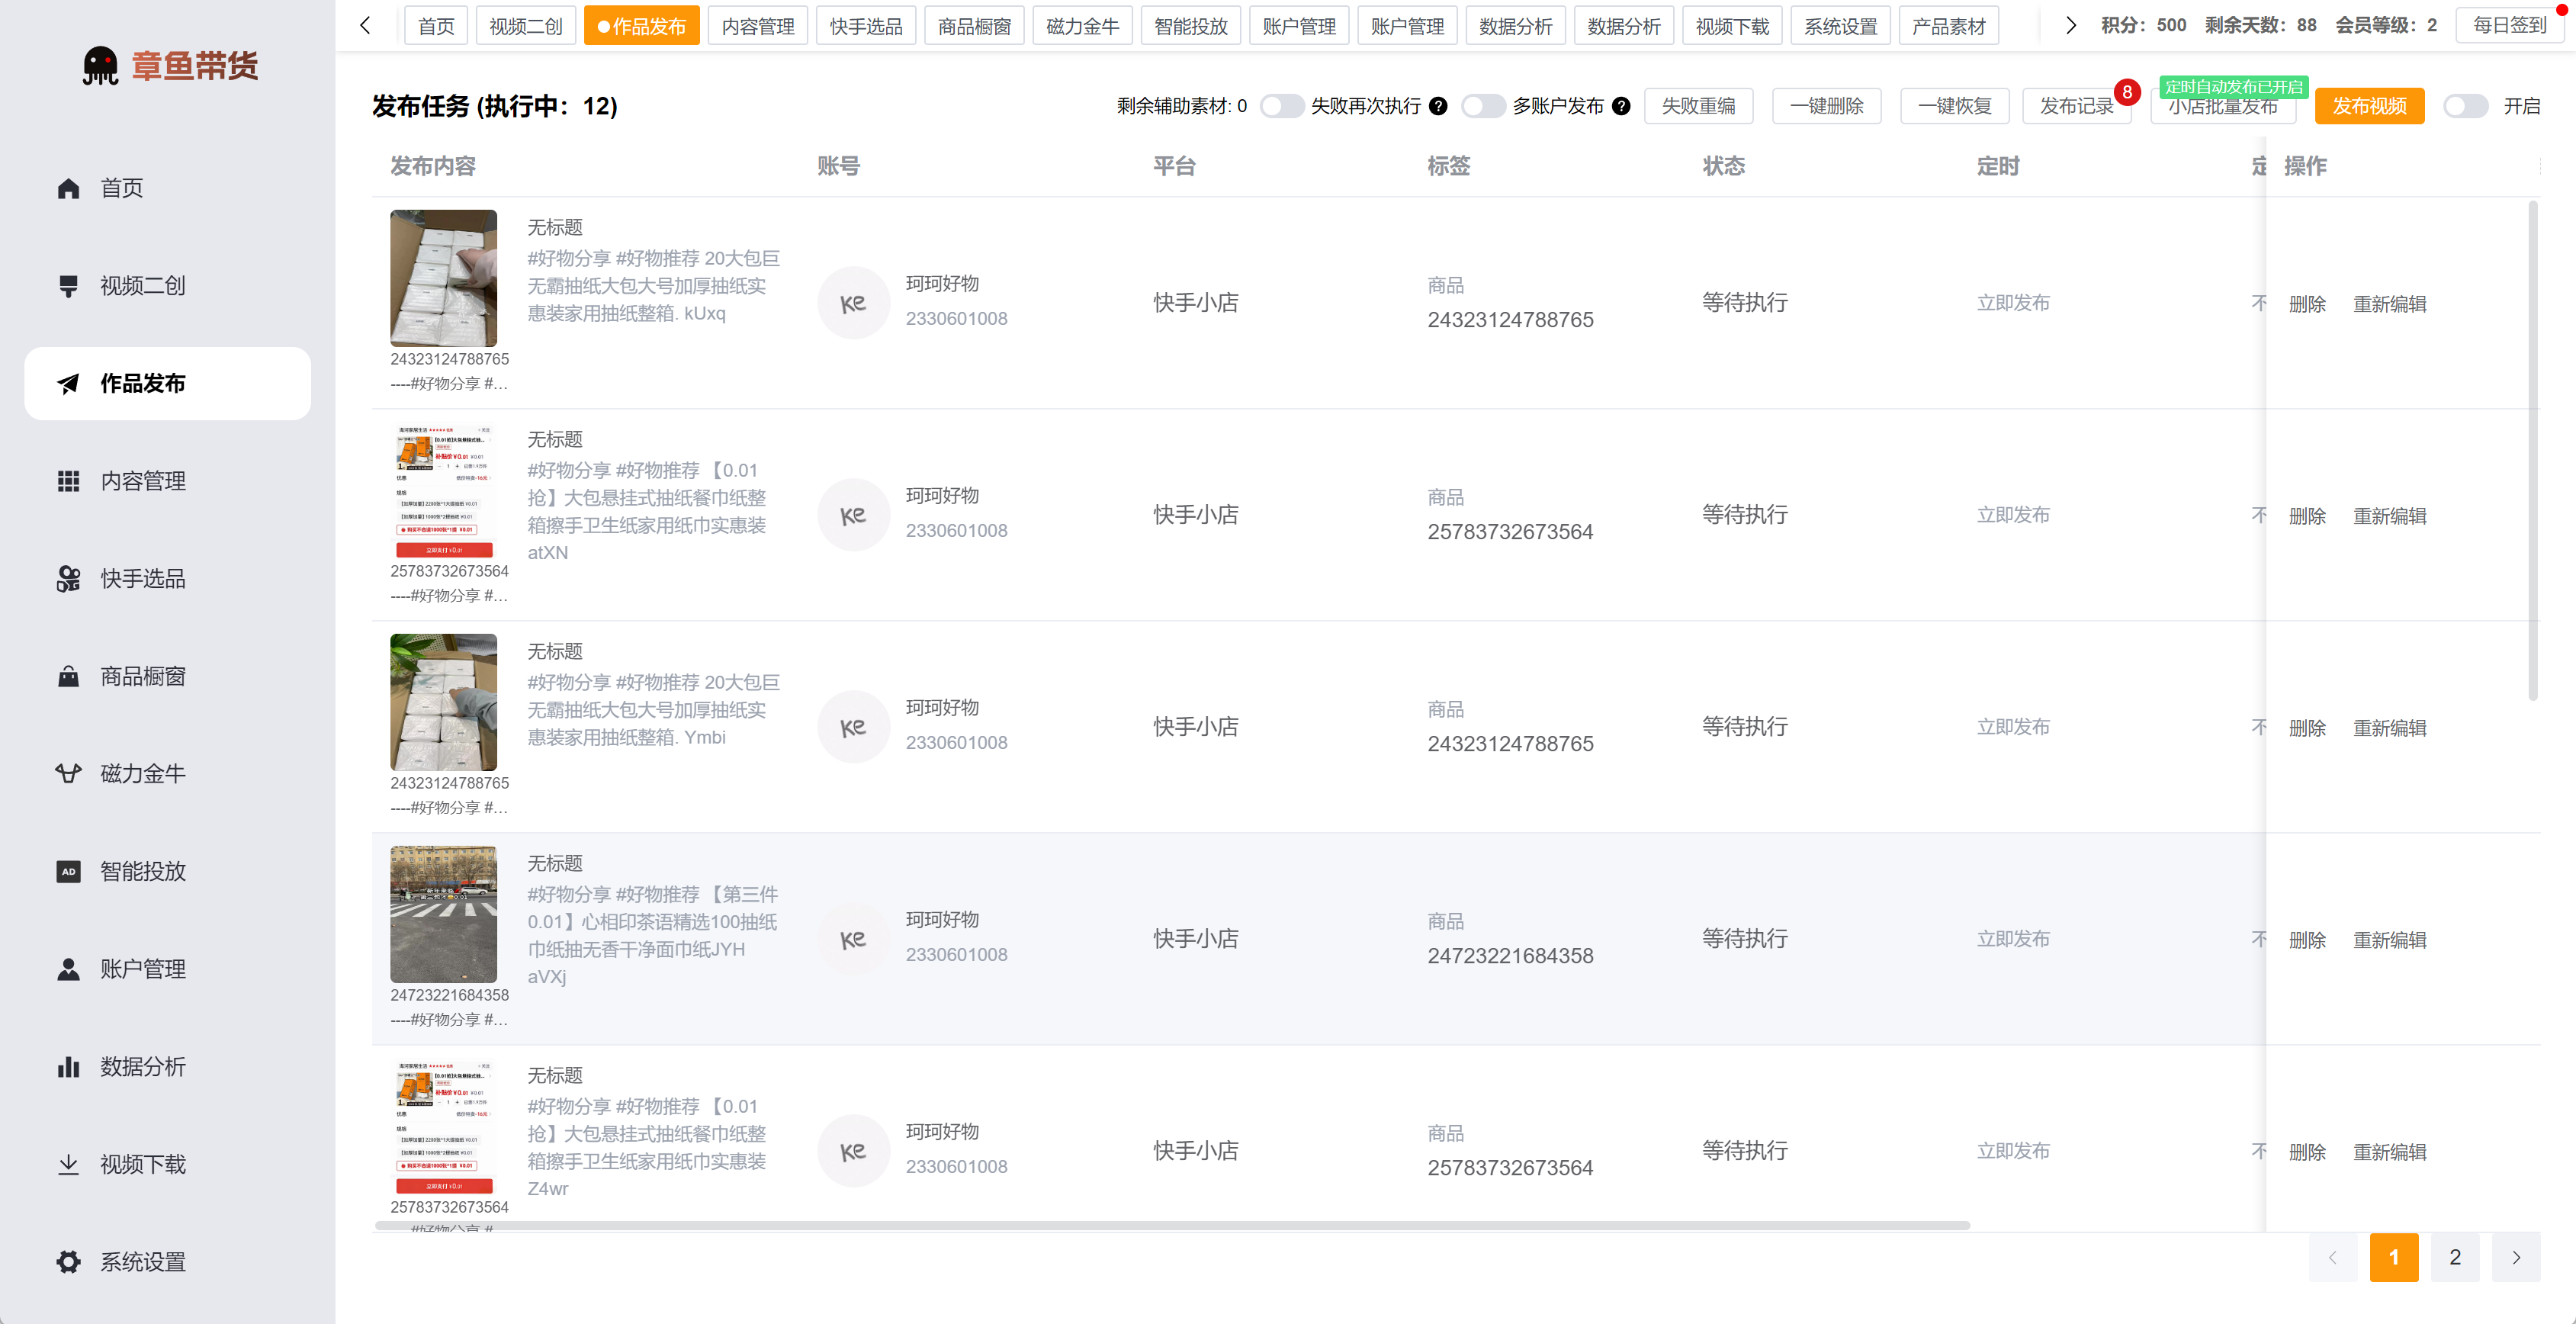This screenshot has height=1324, width=2576.
Task: Click 删除 in the 24723221684358 row
Action: [2307, 940]
